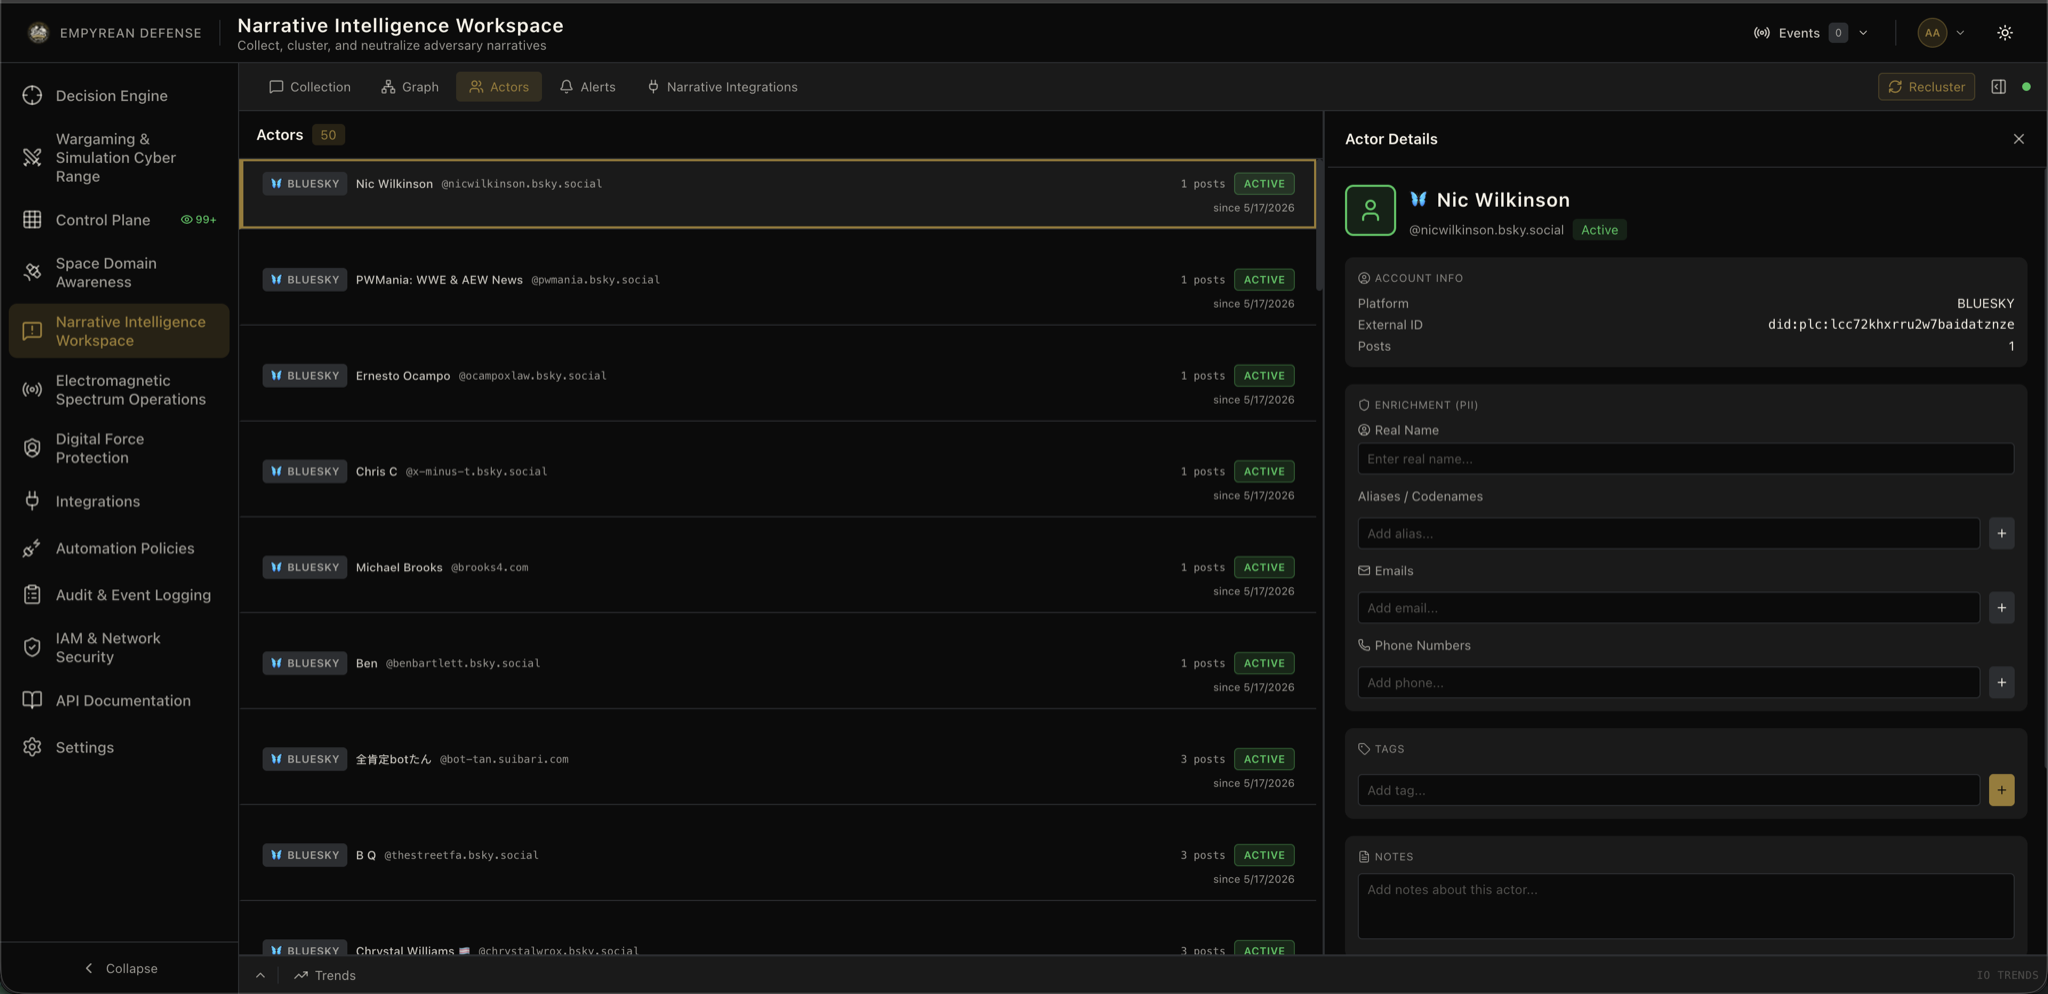Open the Events dropdown

[x=1811, y=33]
